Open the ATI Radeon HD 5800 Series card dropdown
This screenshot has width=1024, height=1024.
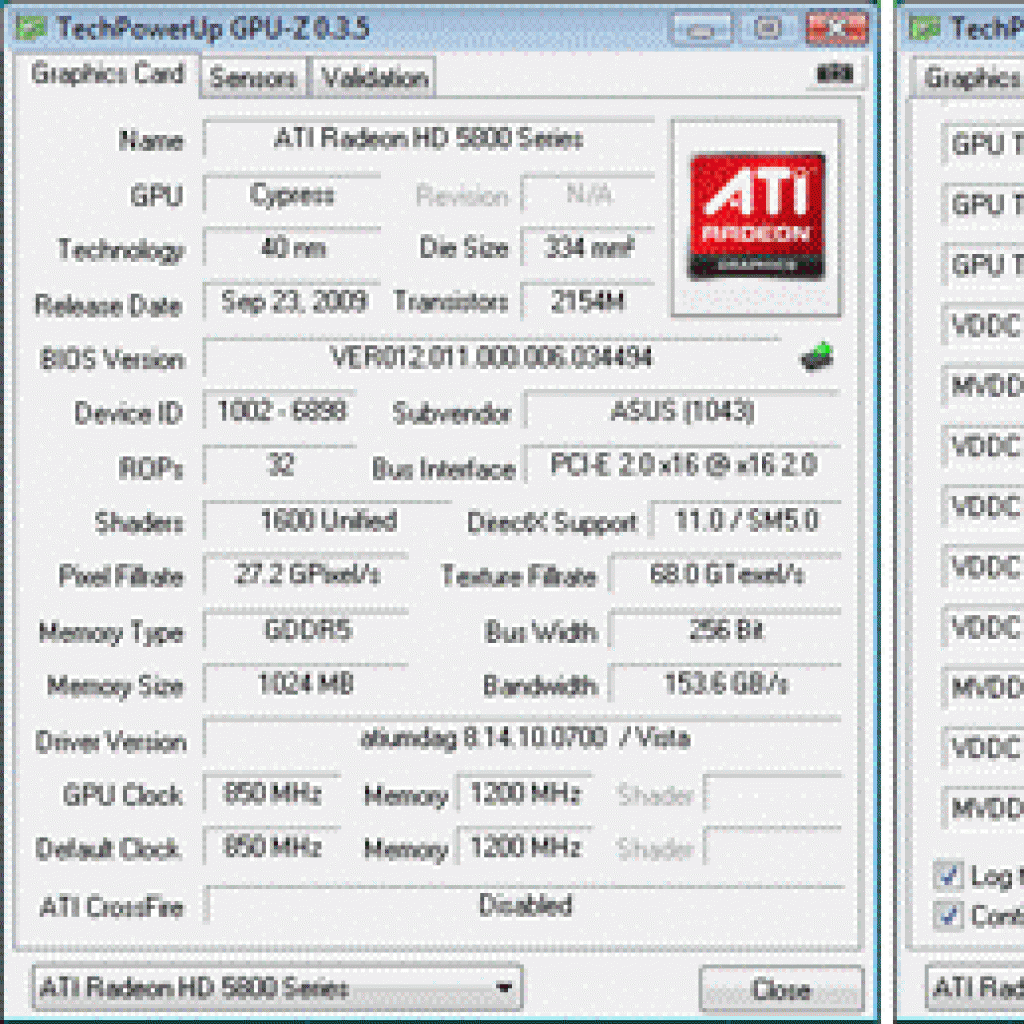point(277,987)
